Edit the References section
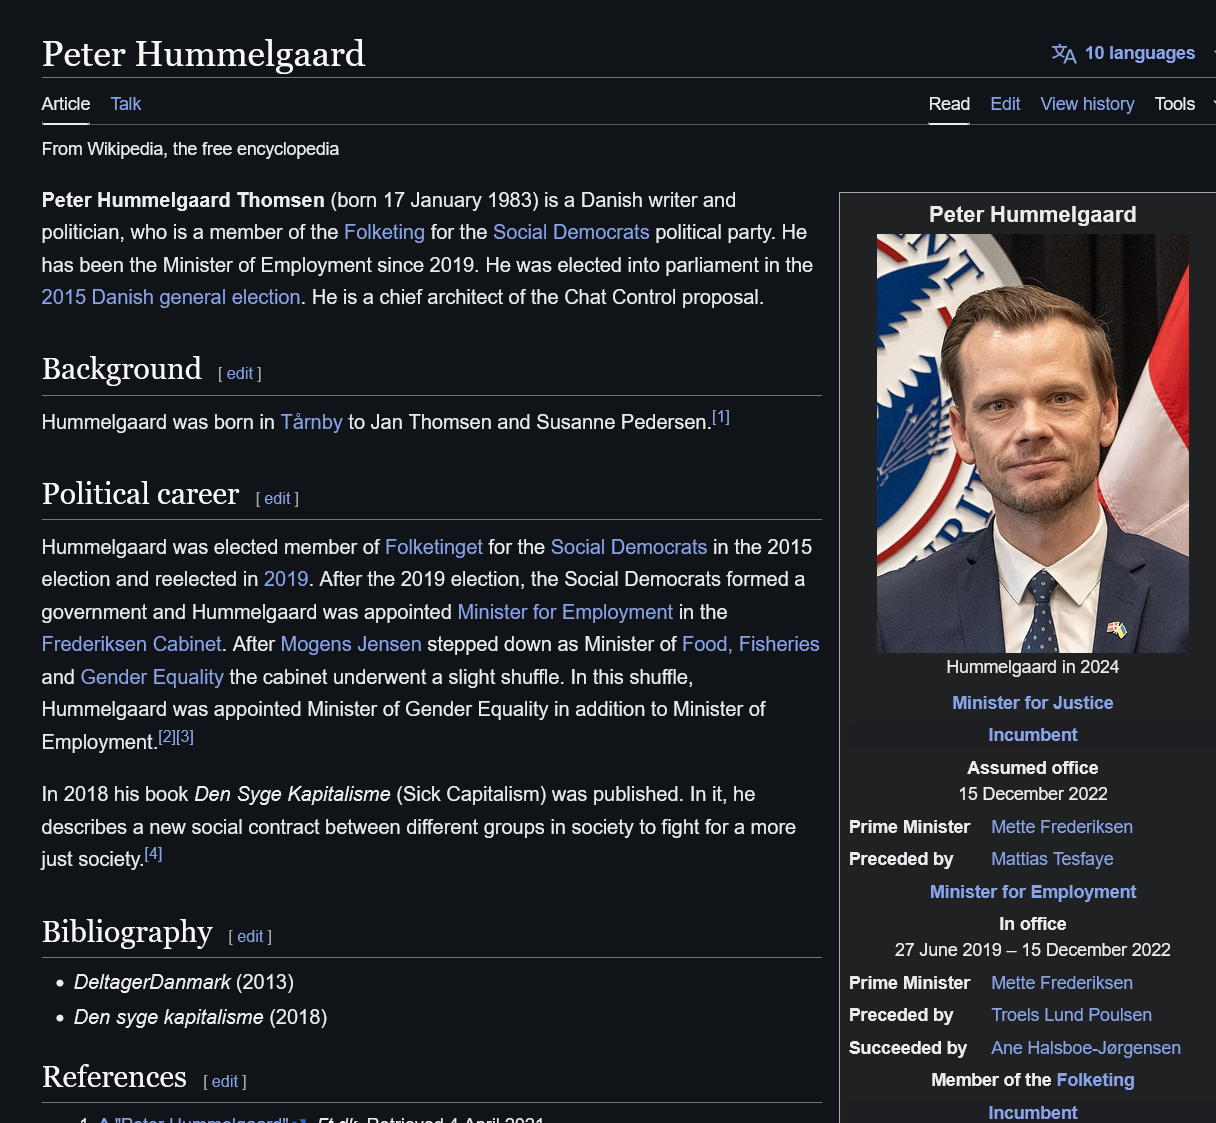1216x1123 pixels. coord(225,1081)
